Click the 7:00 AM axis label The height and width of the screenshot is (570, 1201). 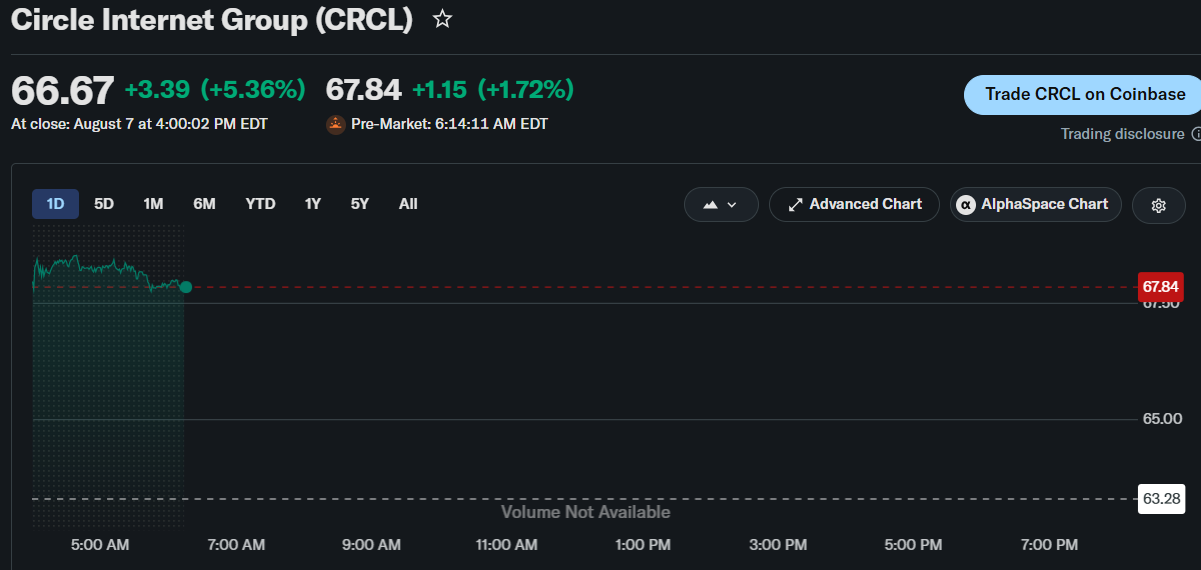236,545
